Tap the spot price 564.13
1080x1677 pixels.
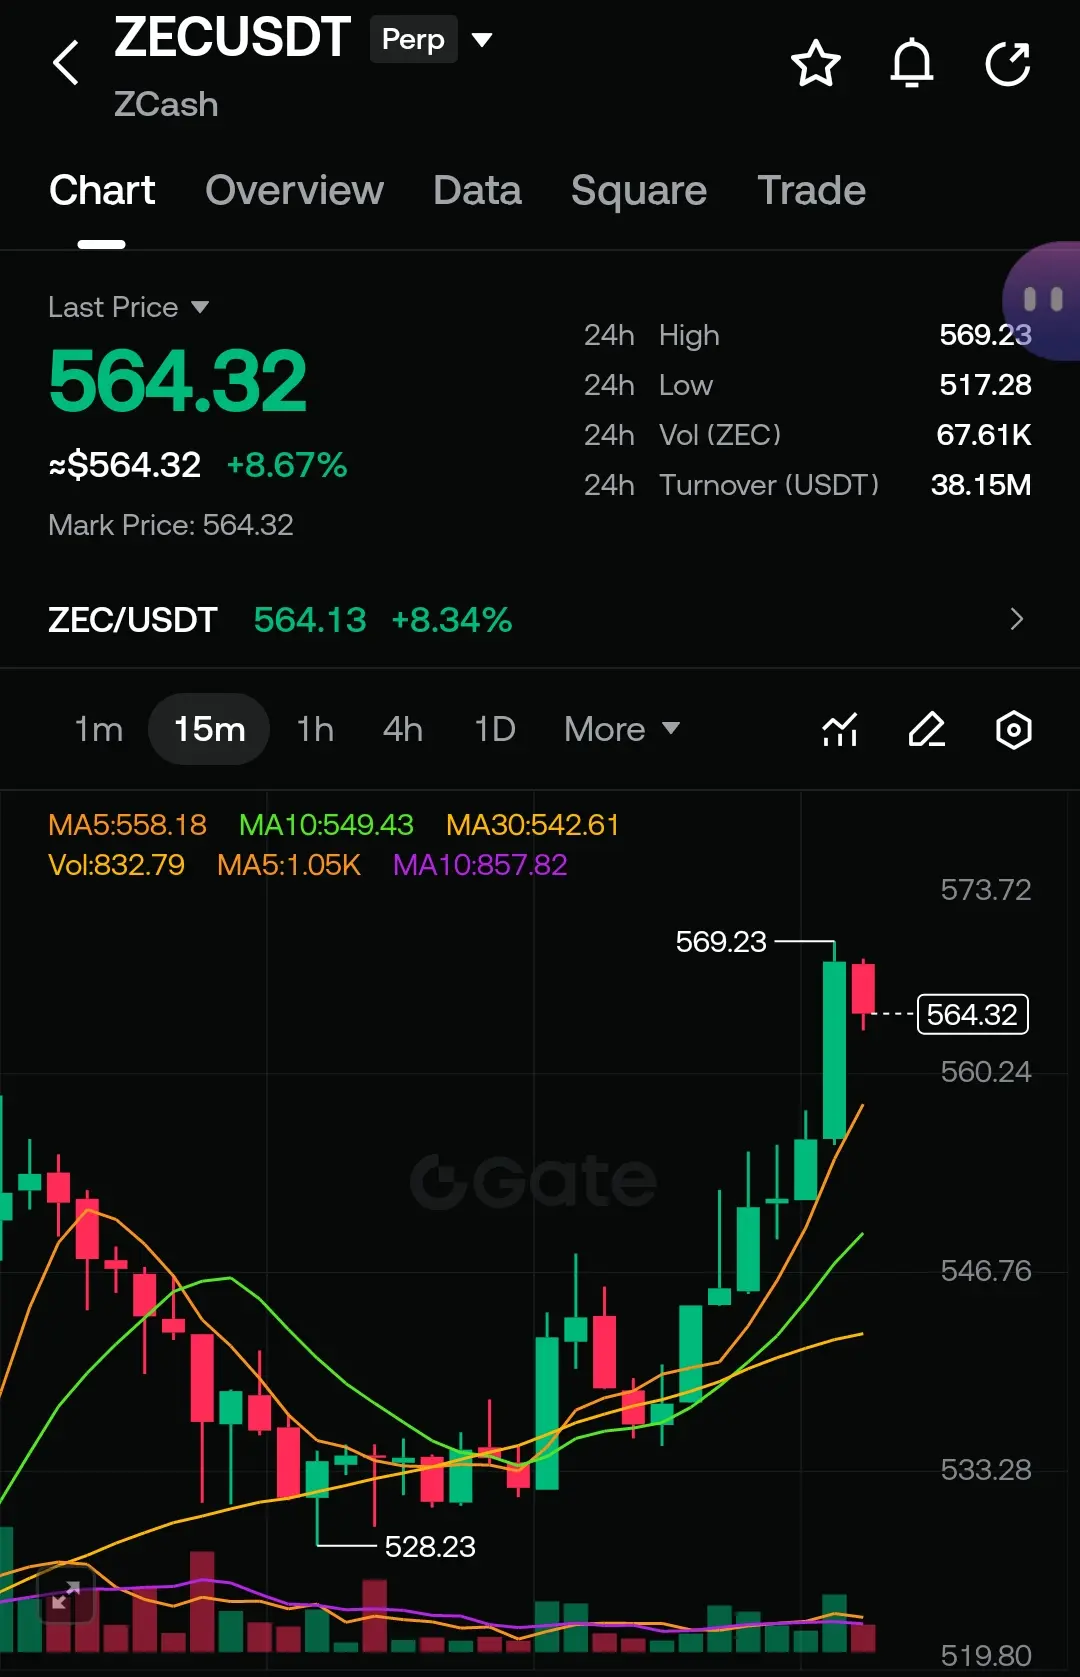tap(310, 620)
